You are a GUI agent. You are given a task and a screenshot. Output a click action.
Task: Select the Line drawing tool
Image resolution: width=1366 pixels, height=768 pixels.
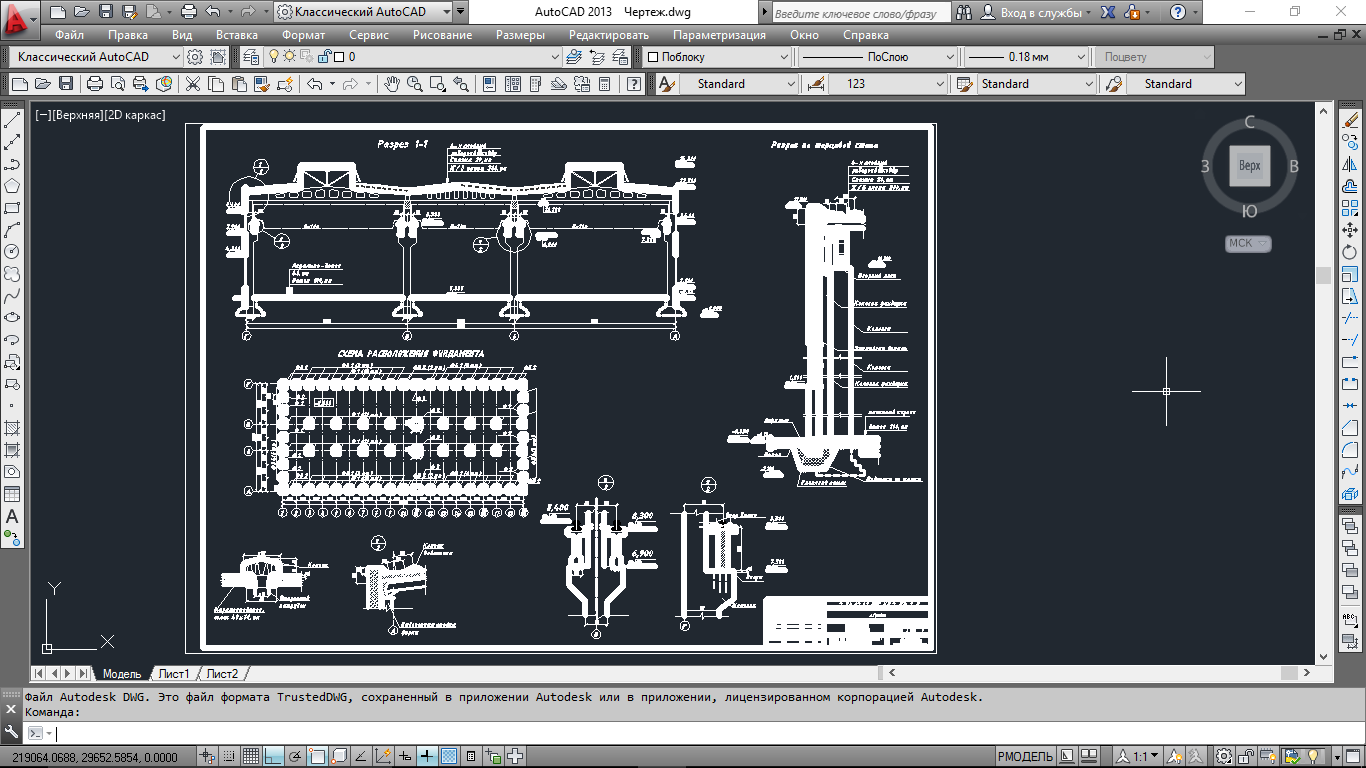[13, 120]
